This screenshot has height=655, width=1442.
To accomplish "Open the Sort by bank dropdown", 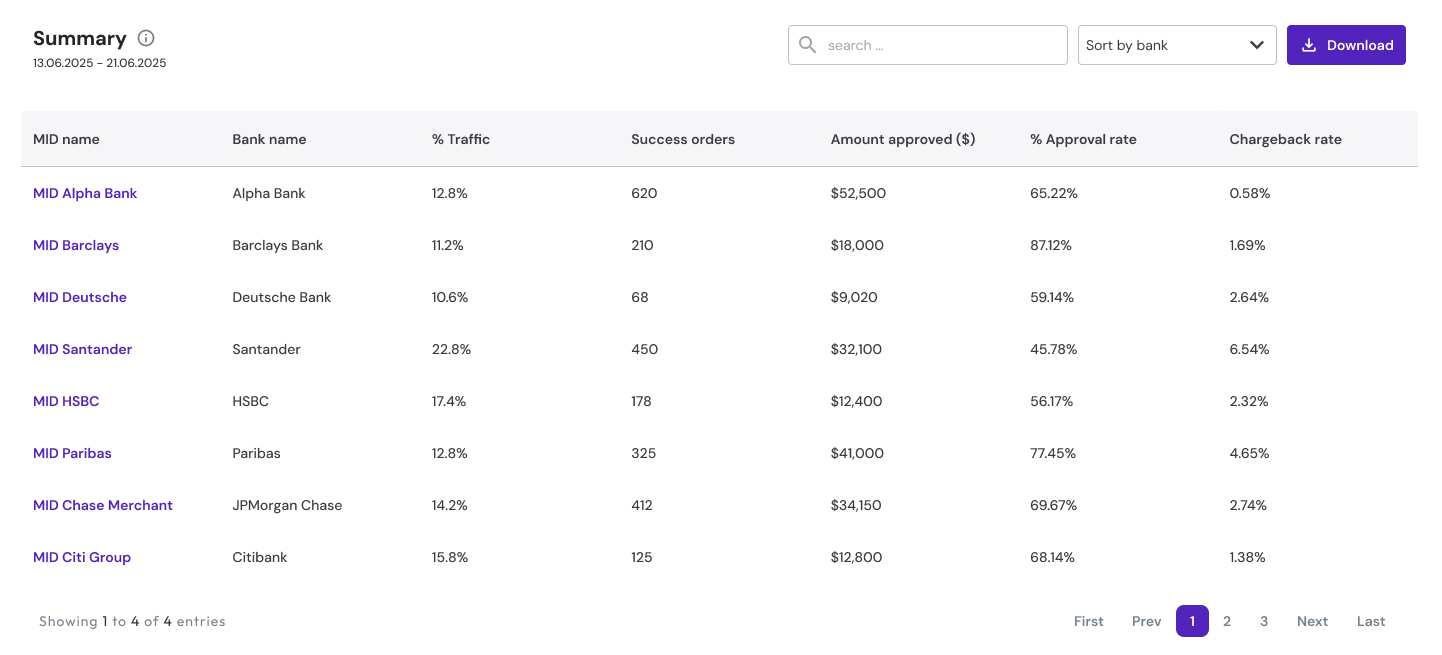I will (x=1177, y=45).
